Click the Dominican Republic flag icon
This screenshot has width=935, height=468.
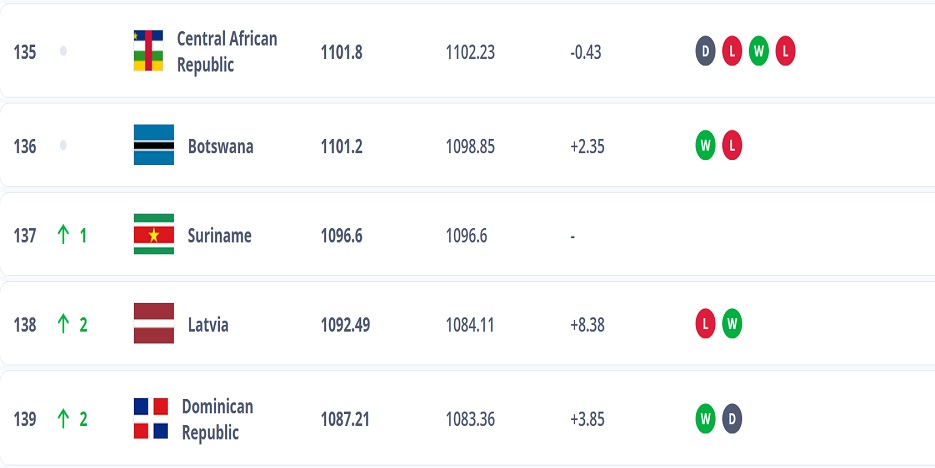pos(150,419)
